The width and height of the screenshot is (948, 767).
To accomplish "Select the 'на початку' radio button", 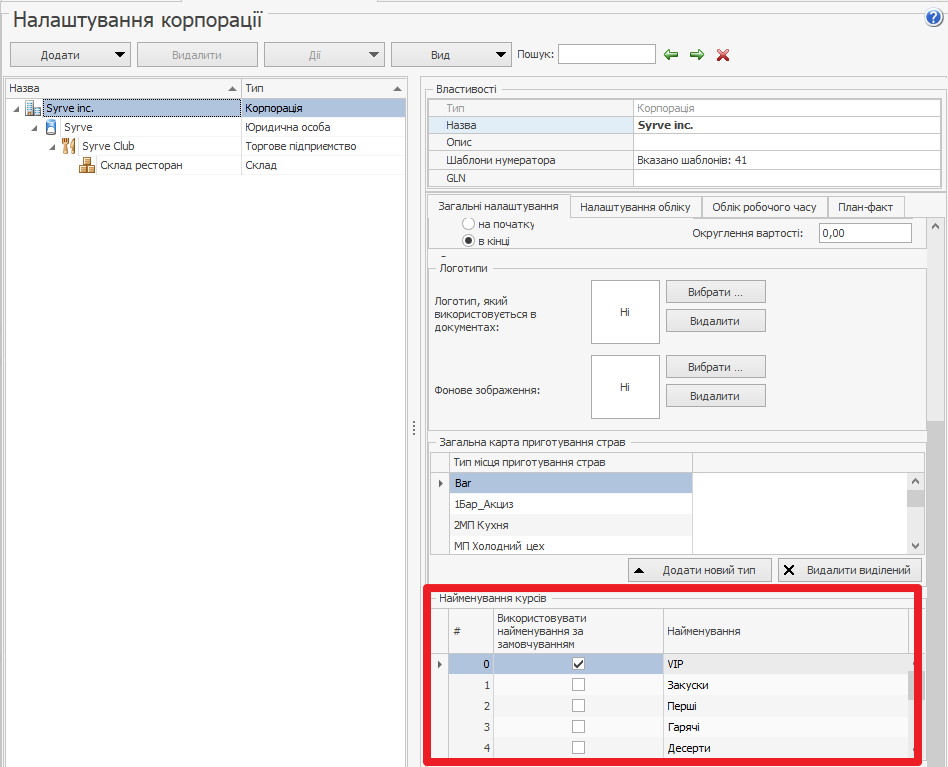I will 468,225.
